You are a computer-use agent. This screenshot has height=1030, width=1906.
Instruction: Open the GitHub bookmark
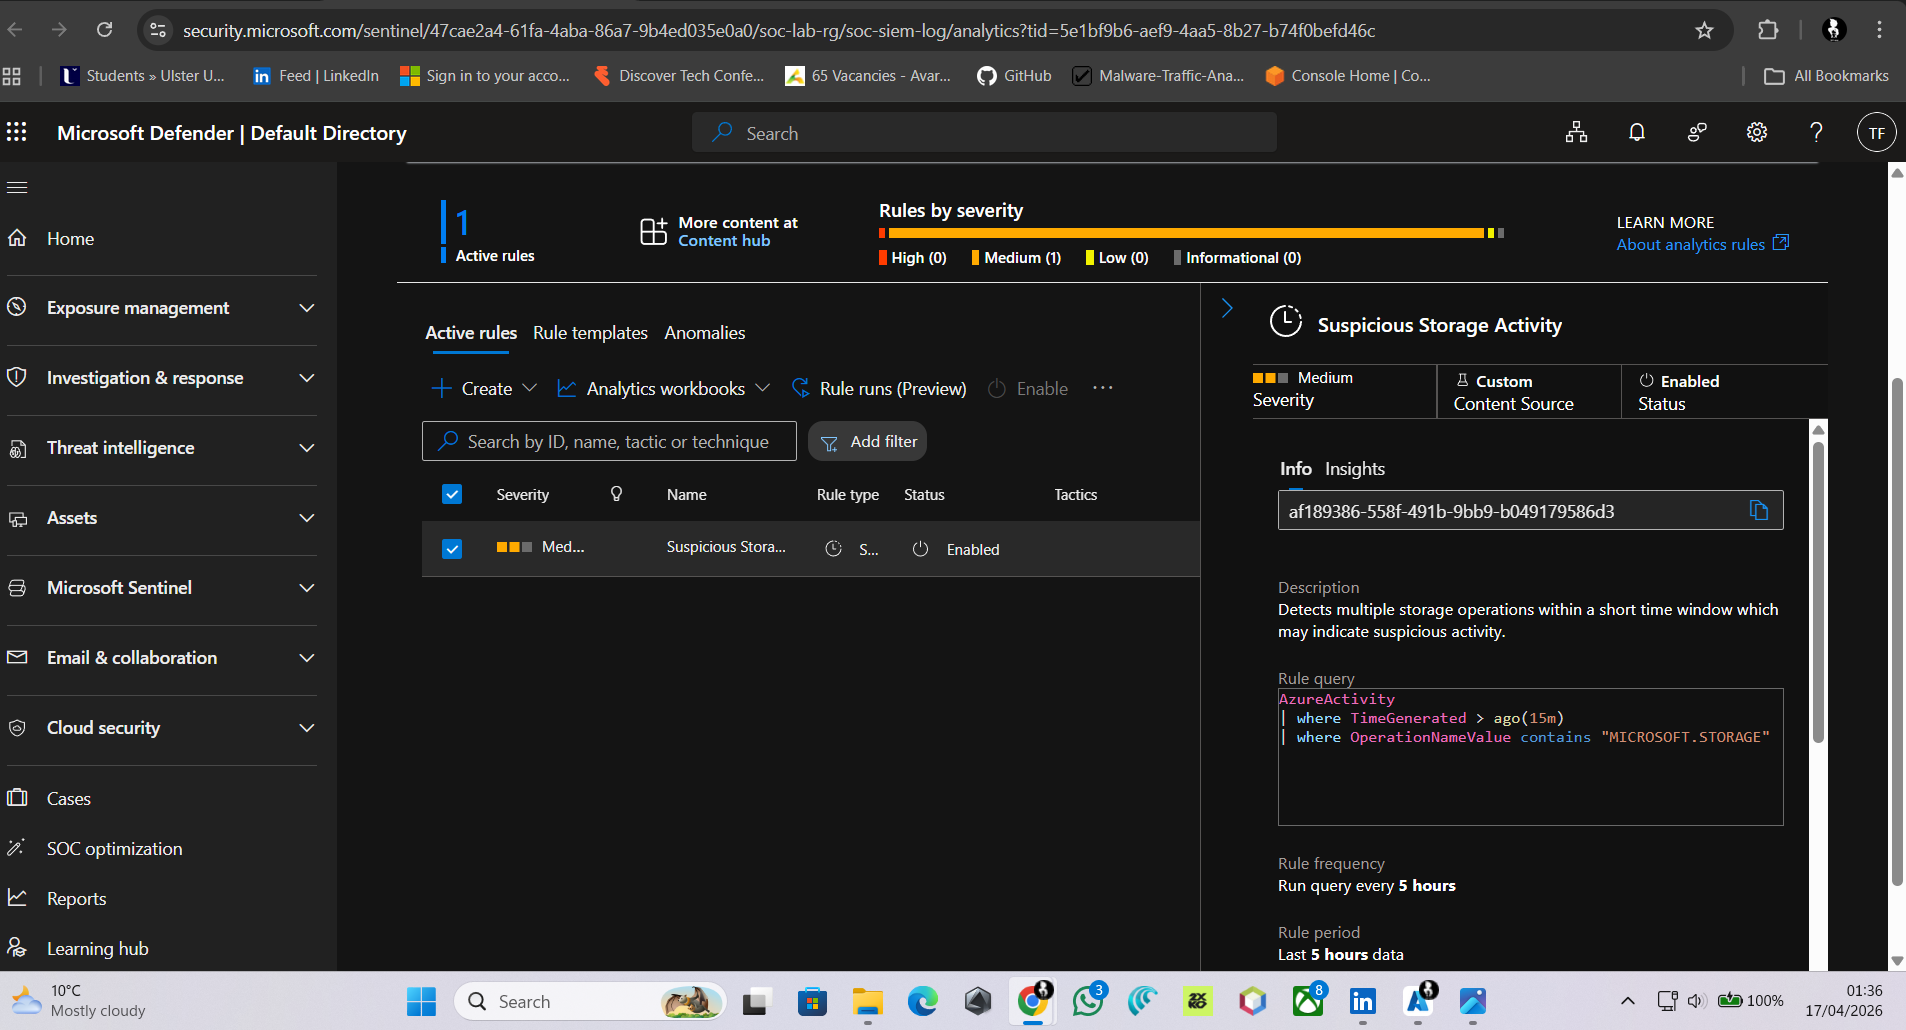tap(1014, 76)
